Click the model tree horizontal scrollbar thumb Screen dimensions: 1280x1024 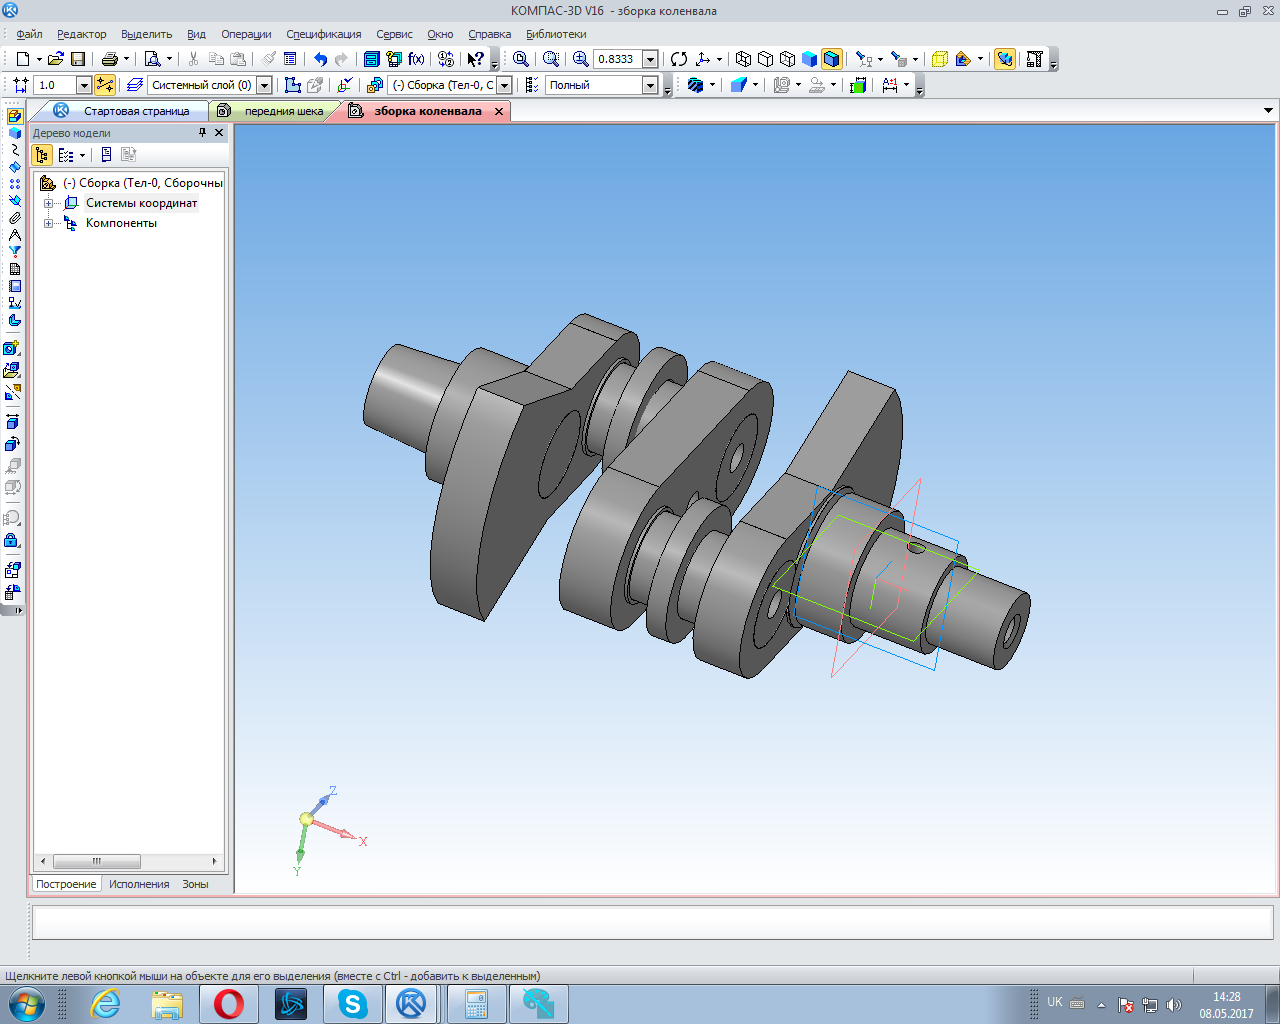(x=96, y=861)
